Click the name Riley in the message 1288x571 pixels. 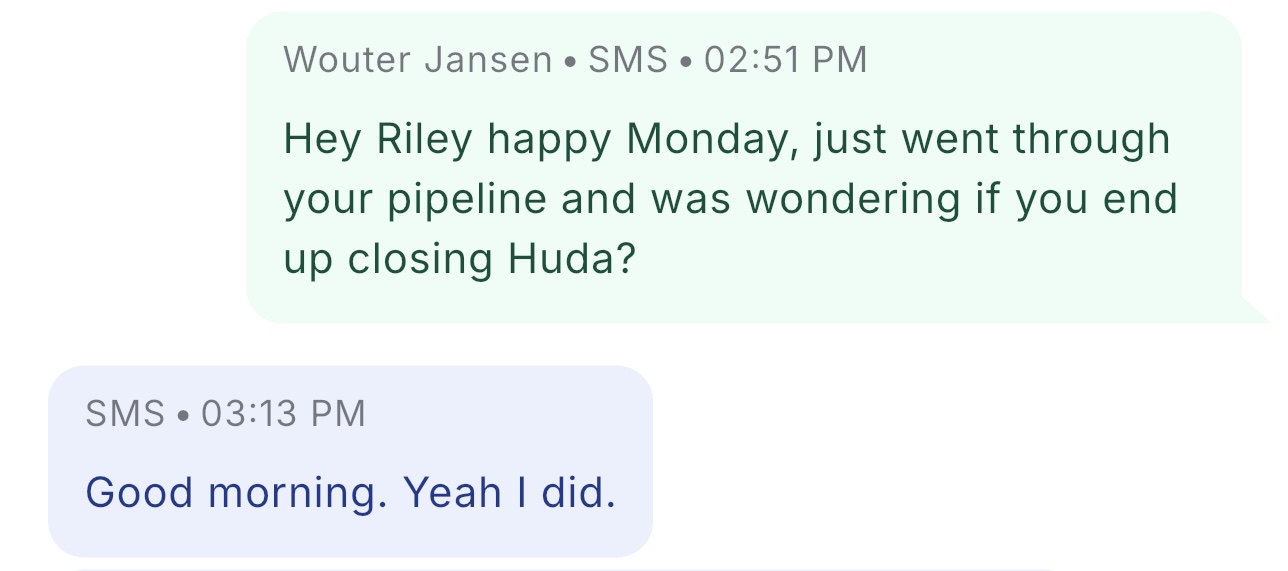pyautogui.click(x=423, y=139)
